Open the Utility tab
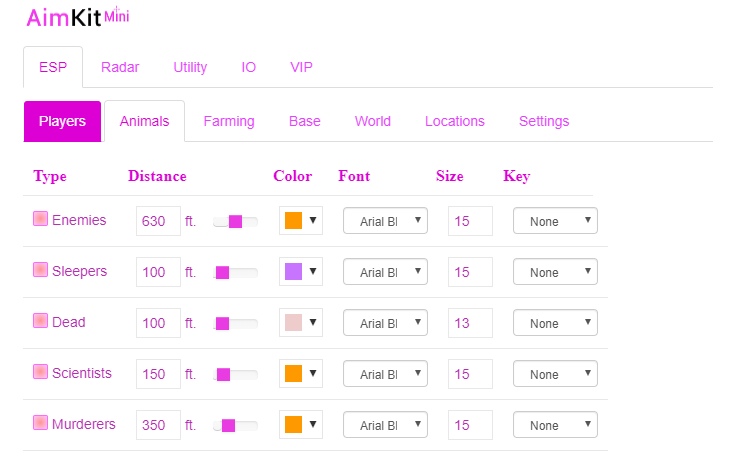Viewport: 750px width, 474px height. (x=190, y=67)
